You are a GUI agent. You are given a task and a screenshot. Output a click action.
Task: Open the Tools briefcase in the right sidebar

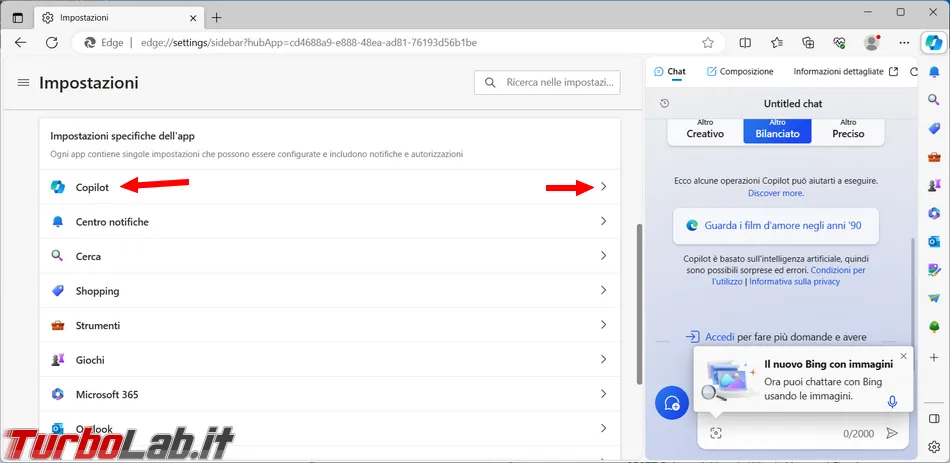[934, 156]
